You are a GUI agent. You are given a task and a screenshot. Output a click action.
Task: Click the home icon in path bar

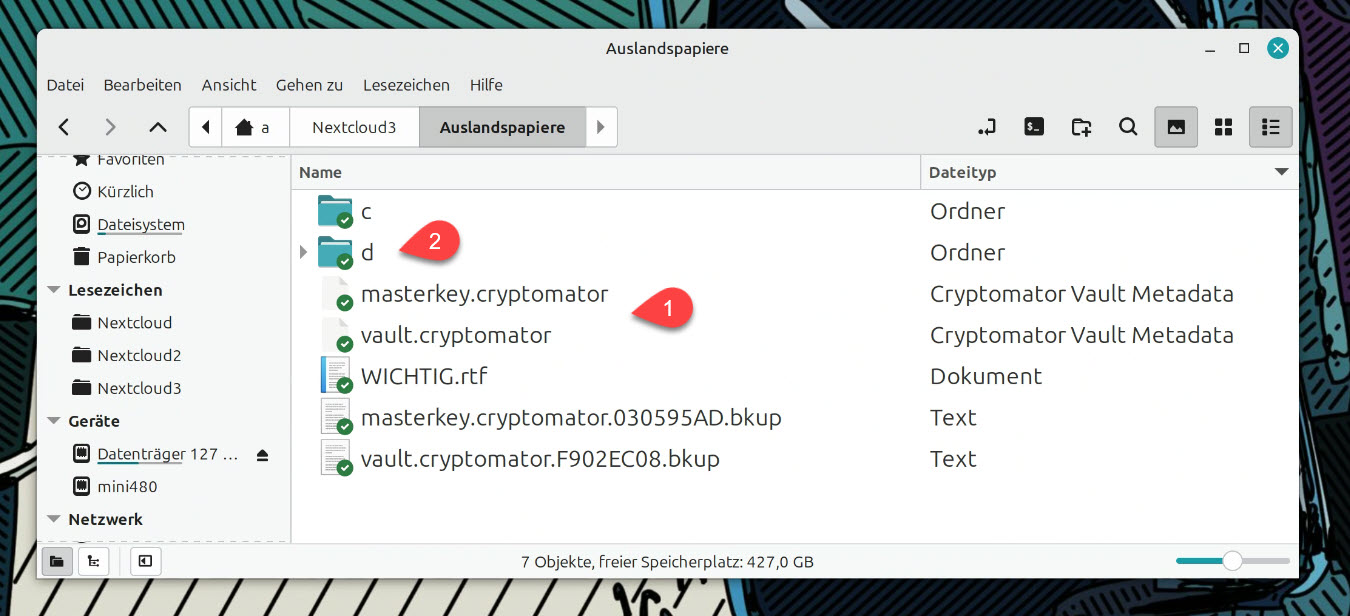[243, 128]
